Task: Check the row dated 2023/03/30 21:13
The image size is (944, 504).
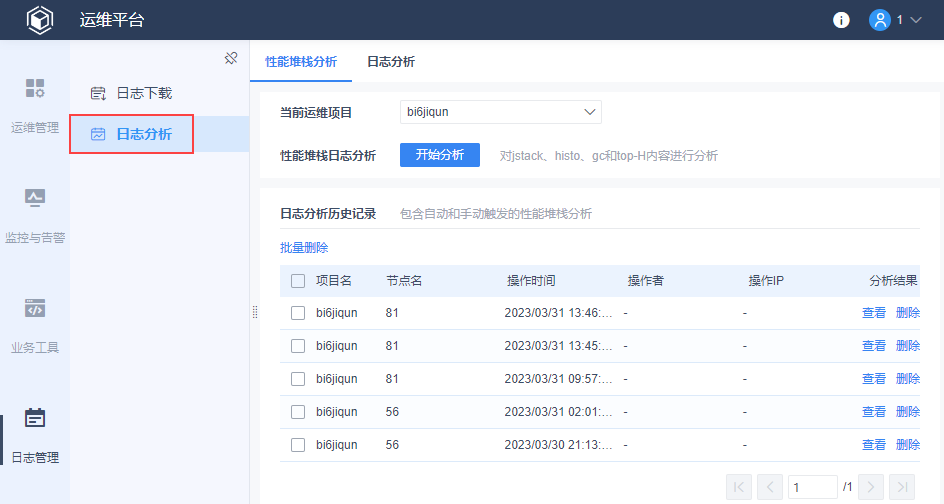Action: pos(298,445)
